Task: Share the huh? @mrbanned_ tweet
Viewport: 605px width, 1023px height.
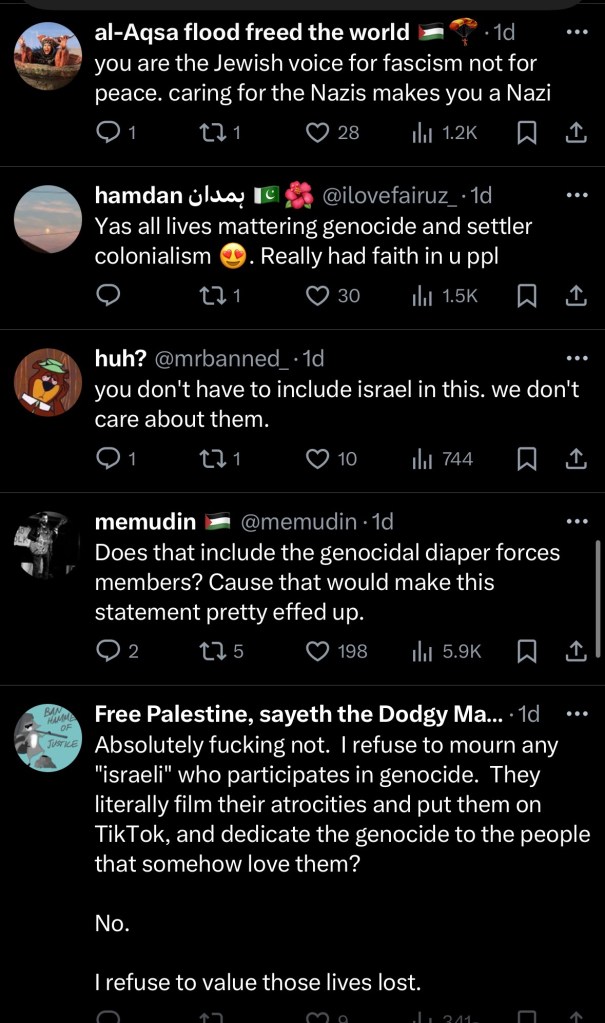Action: pyautogui.click(x=575, y=459)
